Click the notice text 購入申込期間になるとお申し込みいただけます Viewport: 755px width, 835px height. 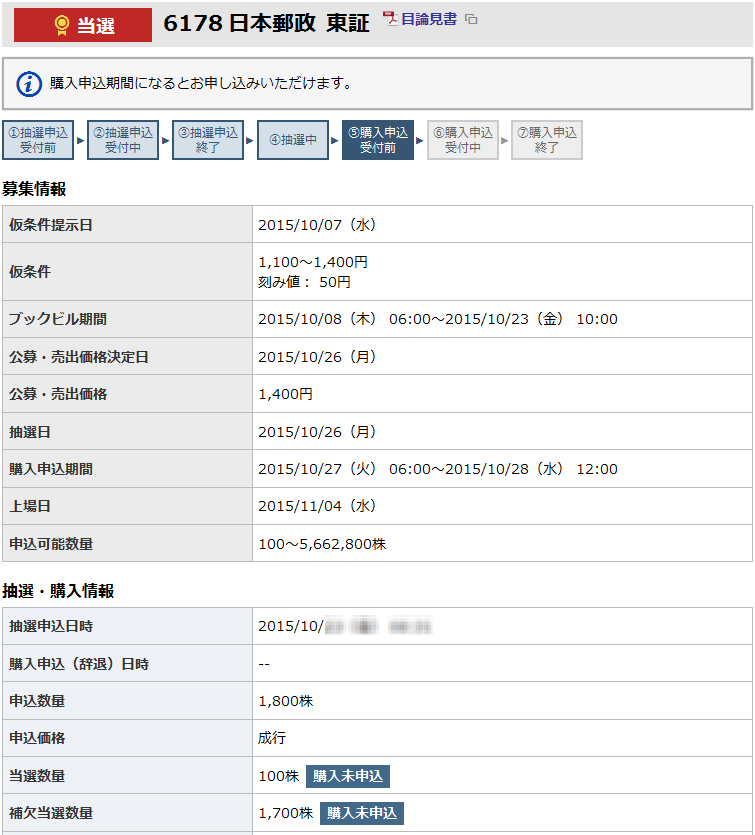coord(200,84)
